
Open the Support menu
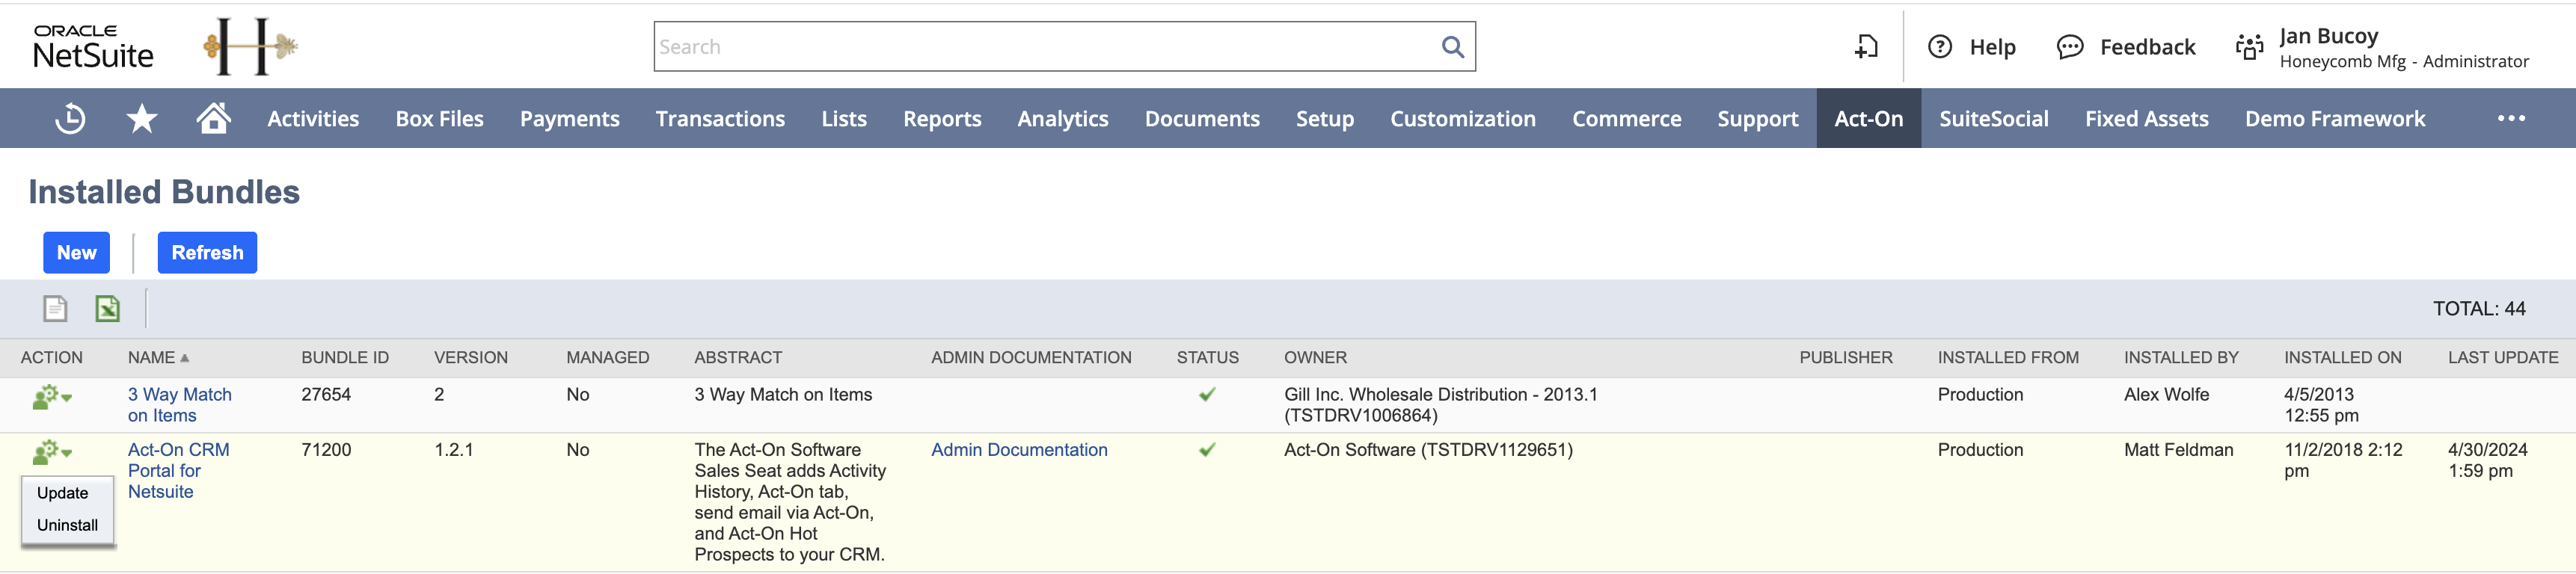(x=1758, y=119)
